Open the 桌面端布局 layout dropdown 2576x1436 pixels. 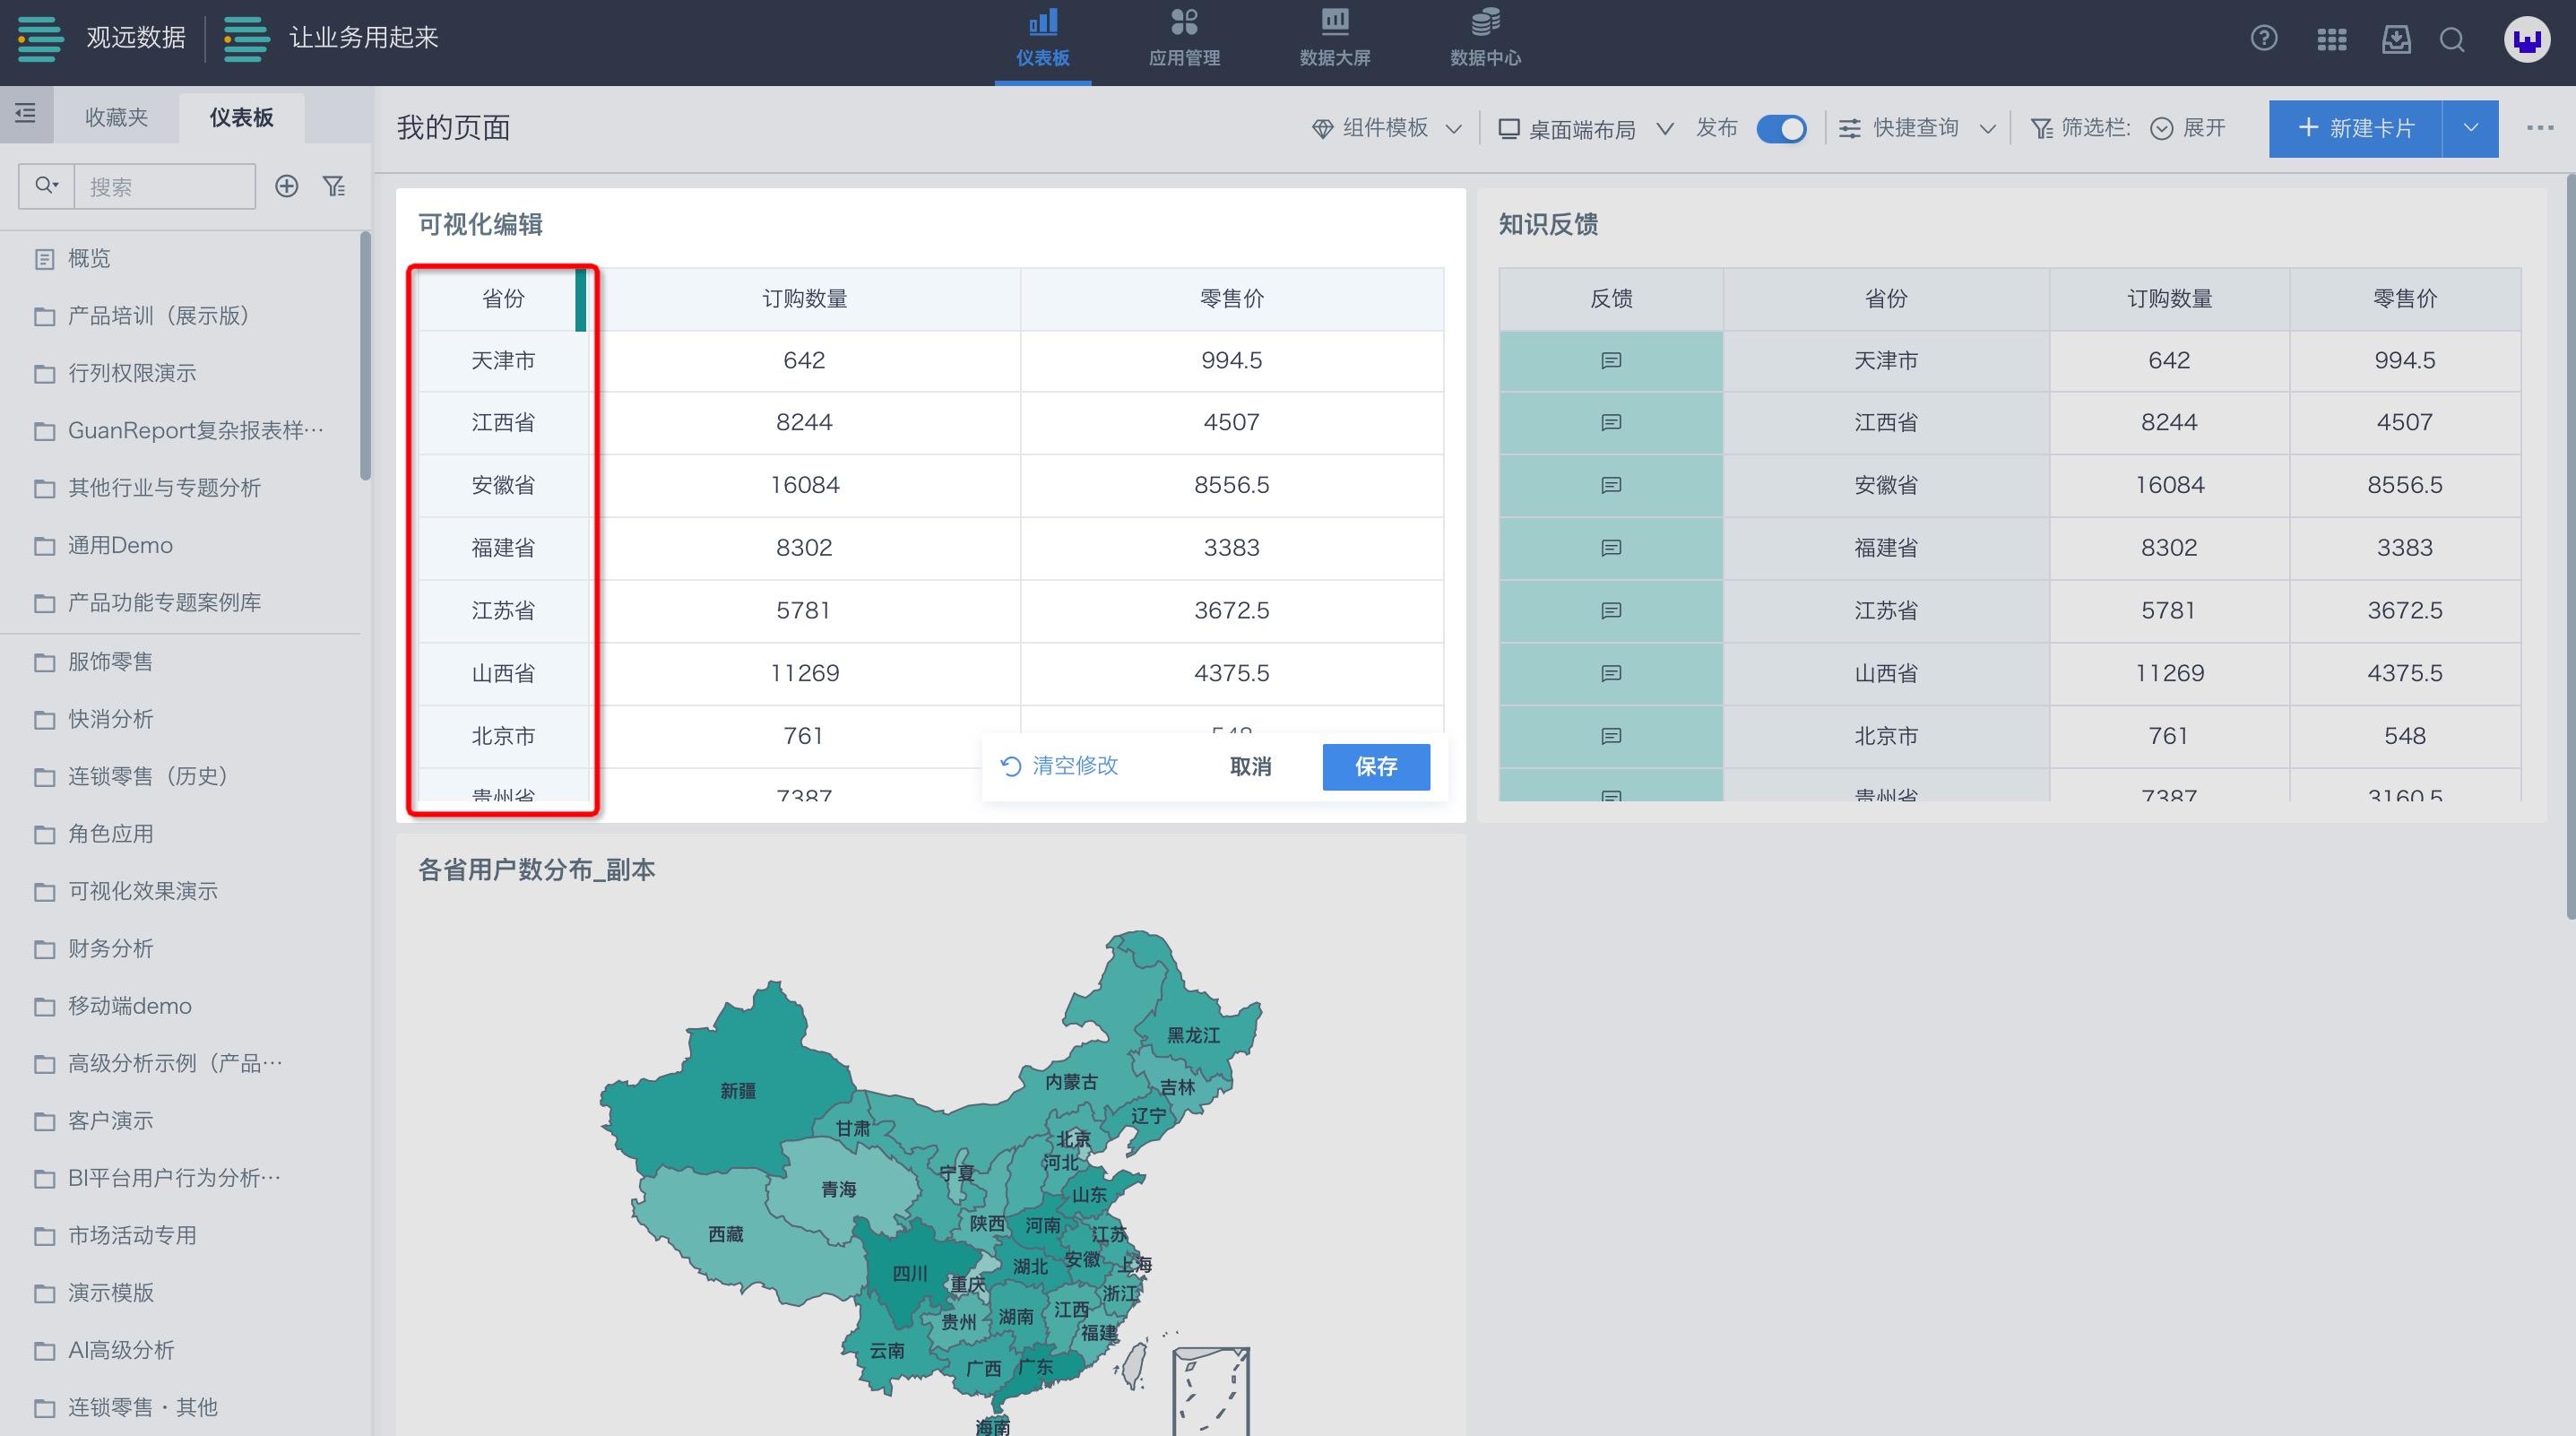1585,129
